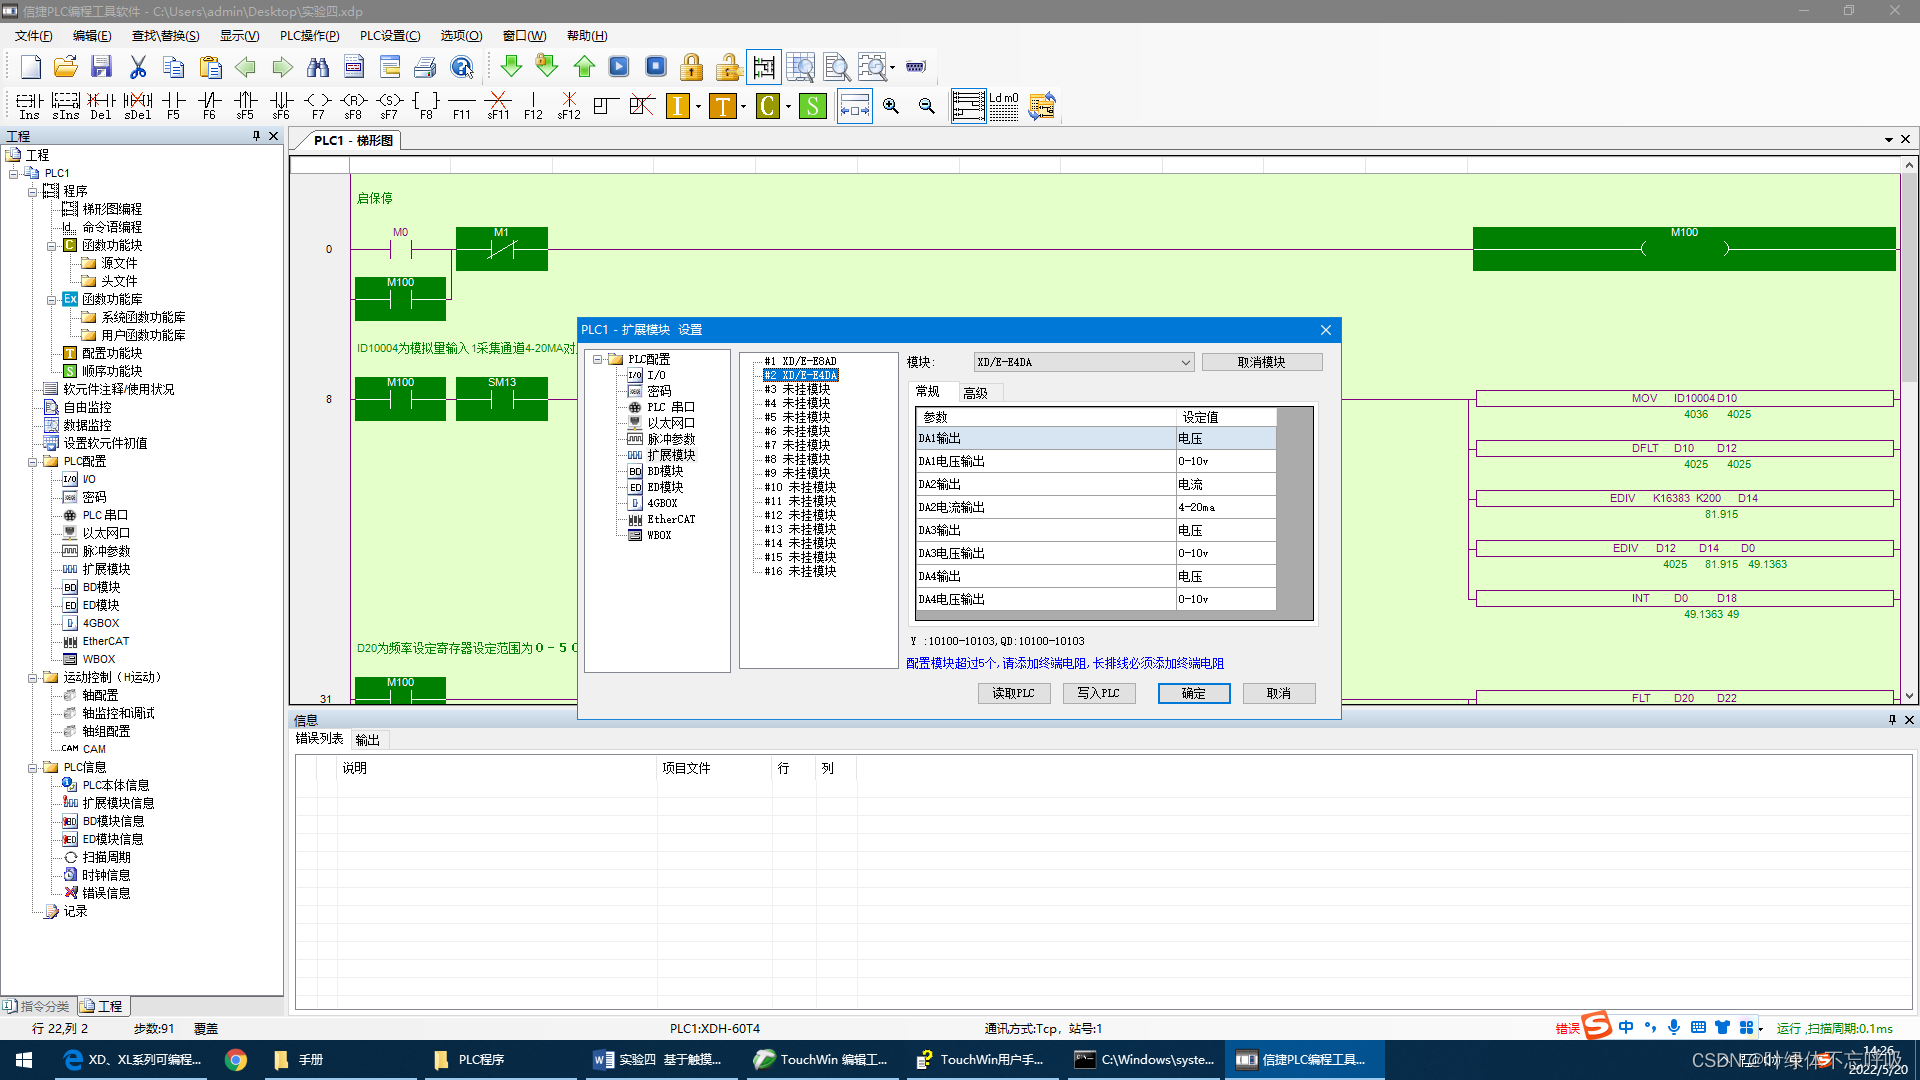
Task: Click the green download-to-PLC arrow icon
Action: click(x=511, y=67)
